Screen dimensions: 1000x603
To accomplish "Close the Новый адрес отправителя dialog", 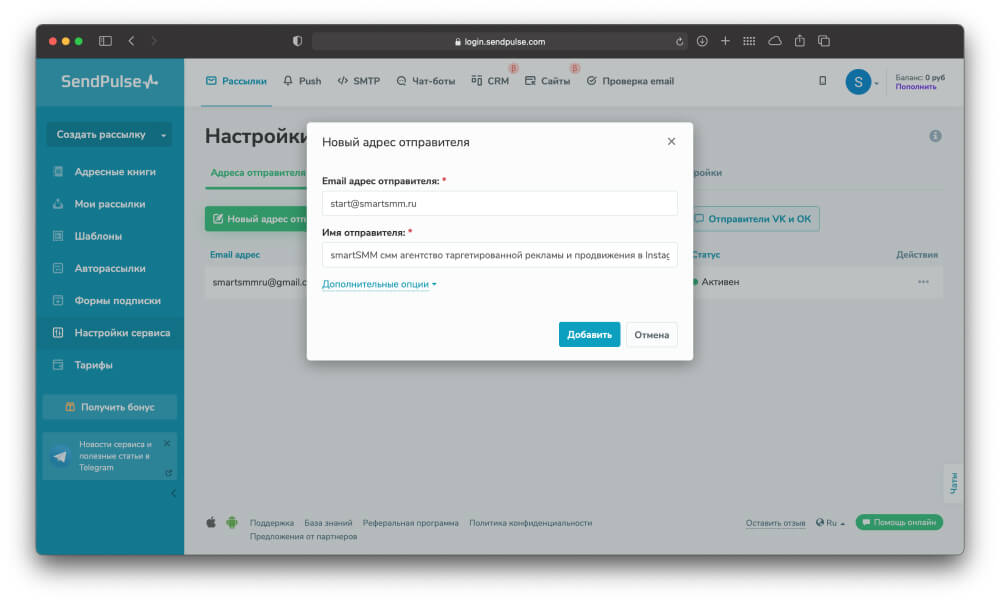I will [x=671, y=142].
